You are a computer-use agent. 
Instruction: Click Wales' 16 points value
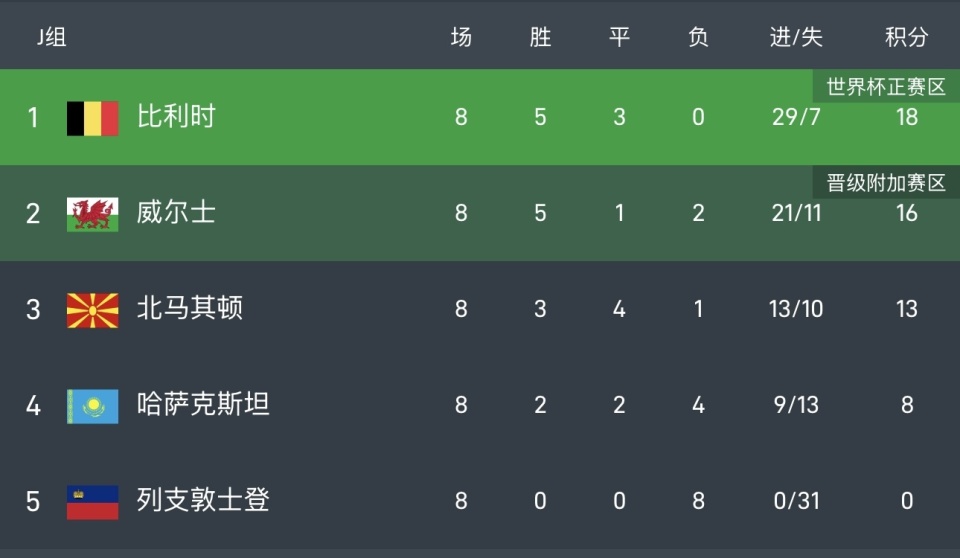click(906, 213)
